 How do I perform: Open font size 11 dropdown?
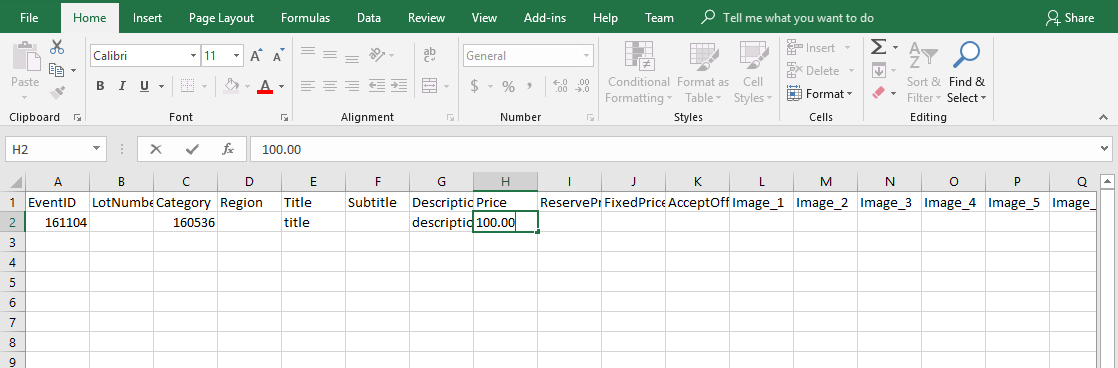(x=237, y=56)
